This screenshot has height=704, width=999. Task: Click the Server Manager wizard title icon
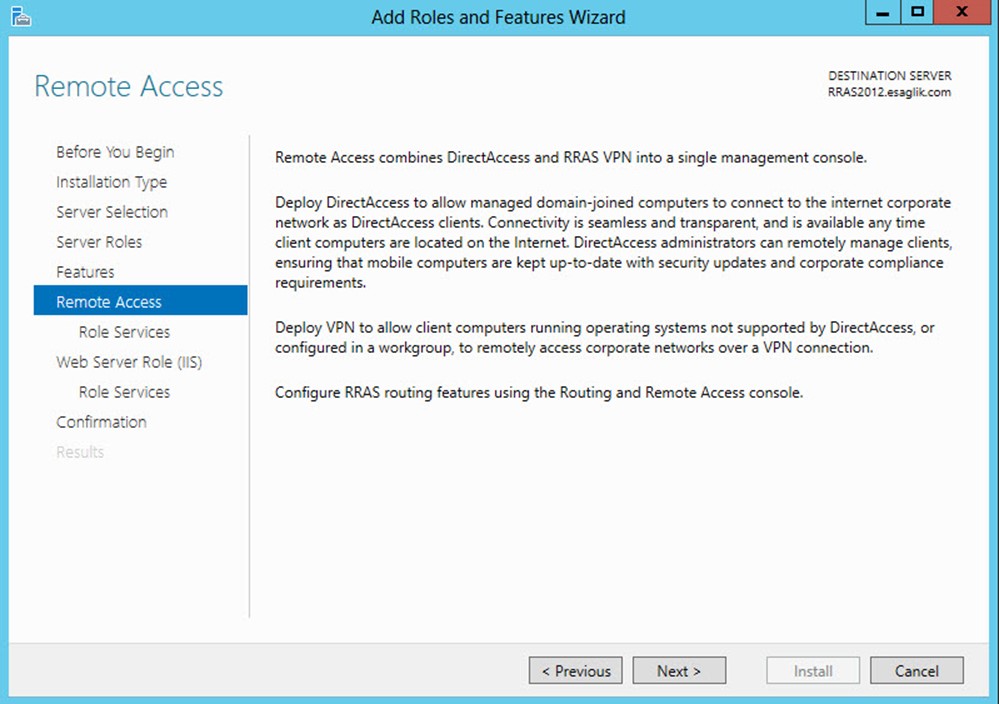(x=21, y=17)
